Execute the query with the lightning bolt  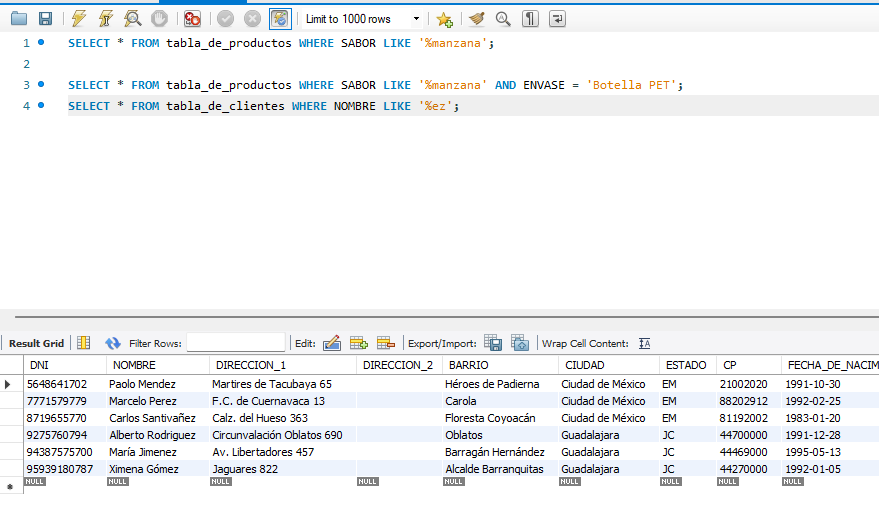79,19
